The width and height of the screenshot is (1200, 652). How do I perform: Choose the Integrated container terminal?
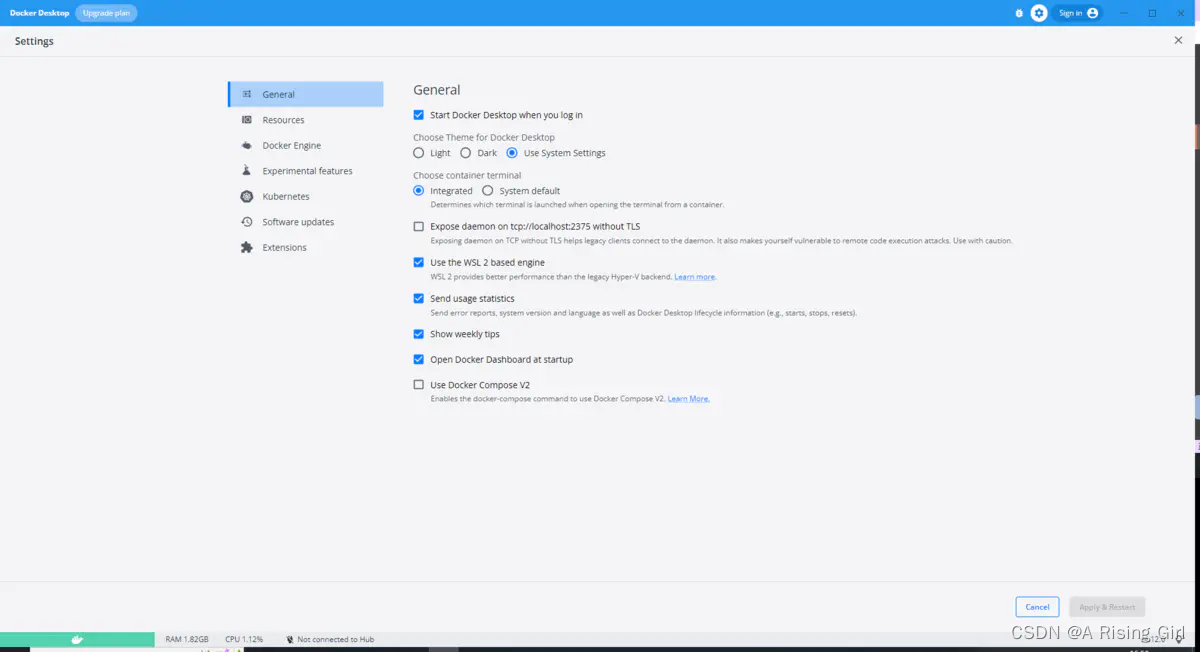click(x=419, y=190)
